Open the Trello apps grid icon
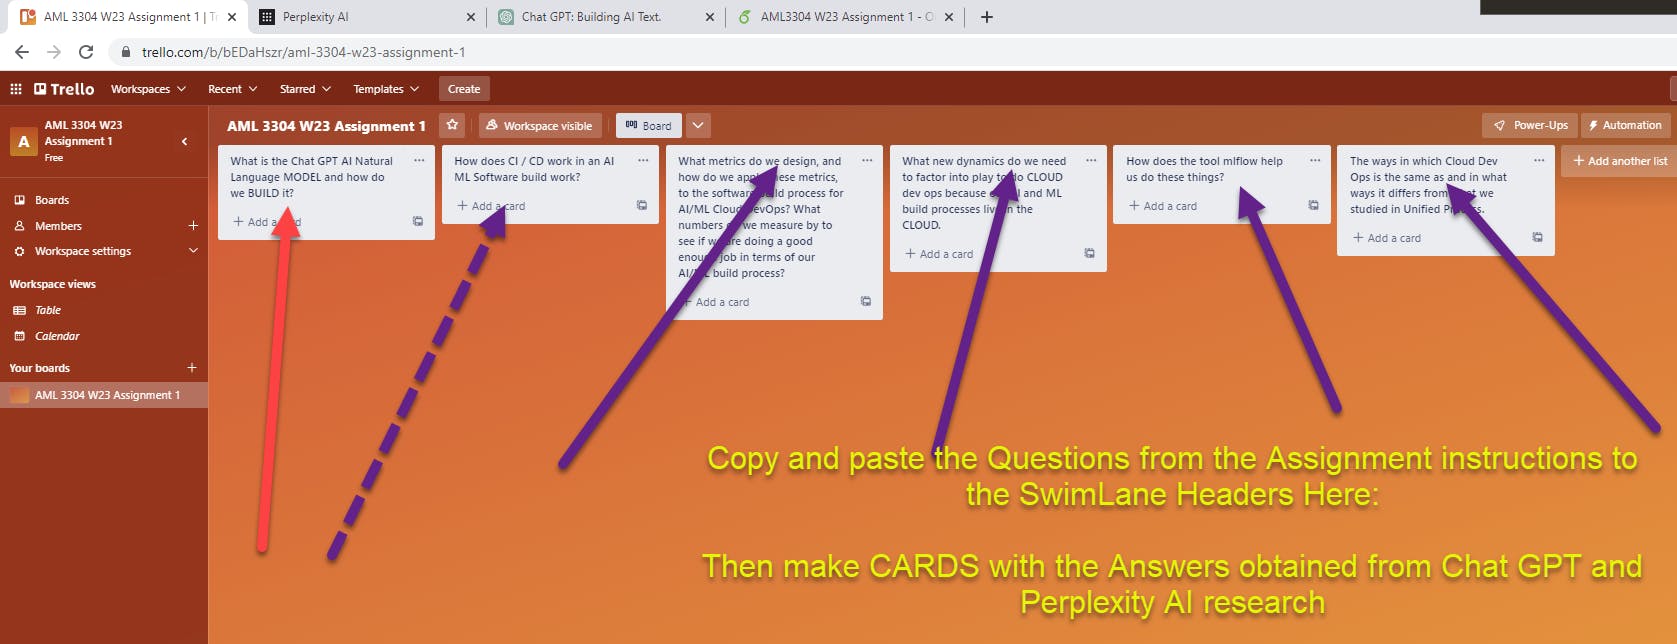 [16, 89]
